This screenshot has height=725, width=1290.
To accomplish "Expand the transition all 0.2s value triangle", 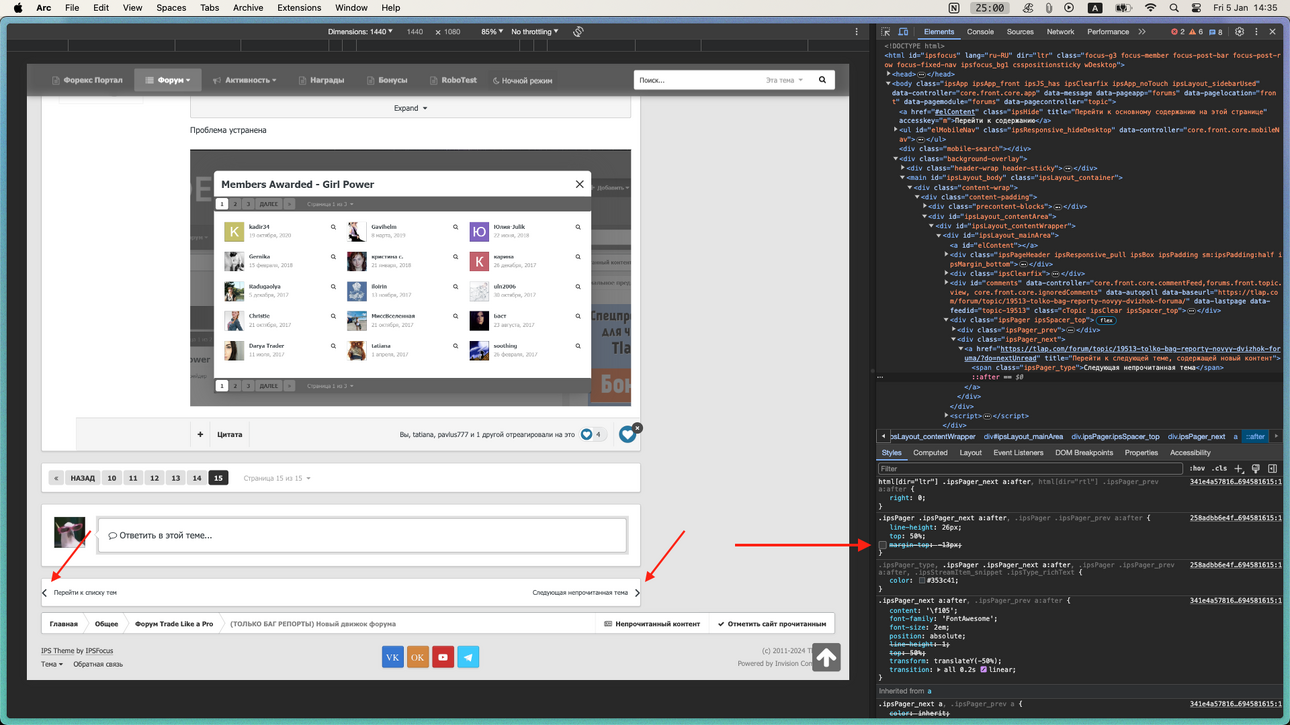I will pyautogui.click(x=939, y=670).
